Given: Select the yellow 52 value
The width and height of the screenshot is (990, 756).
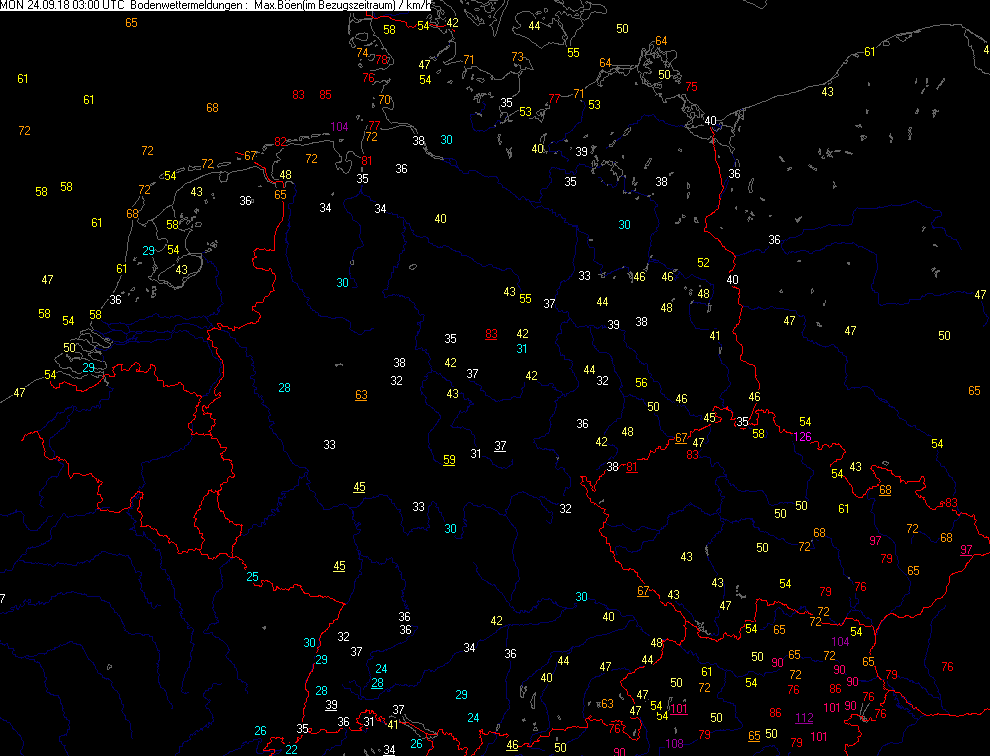Looking at the screenshot, I should (703, 263).
